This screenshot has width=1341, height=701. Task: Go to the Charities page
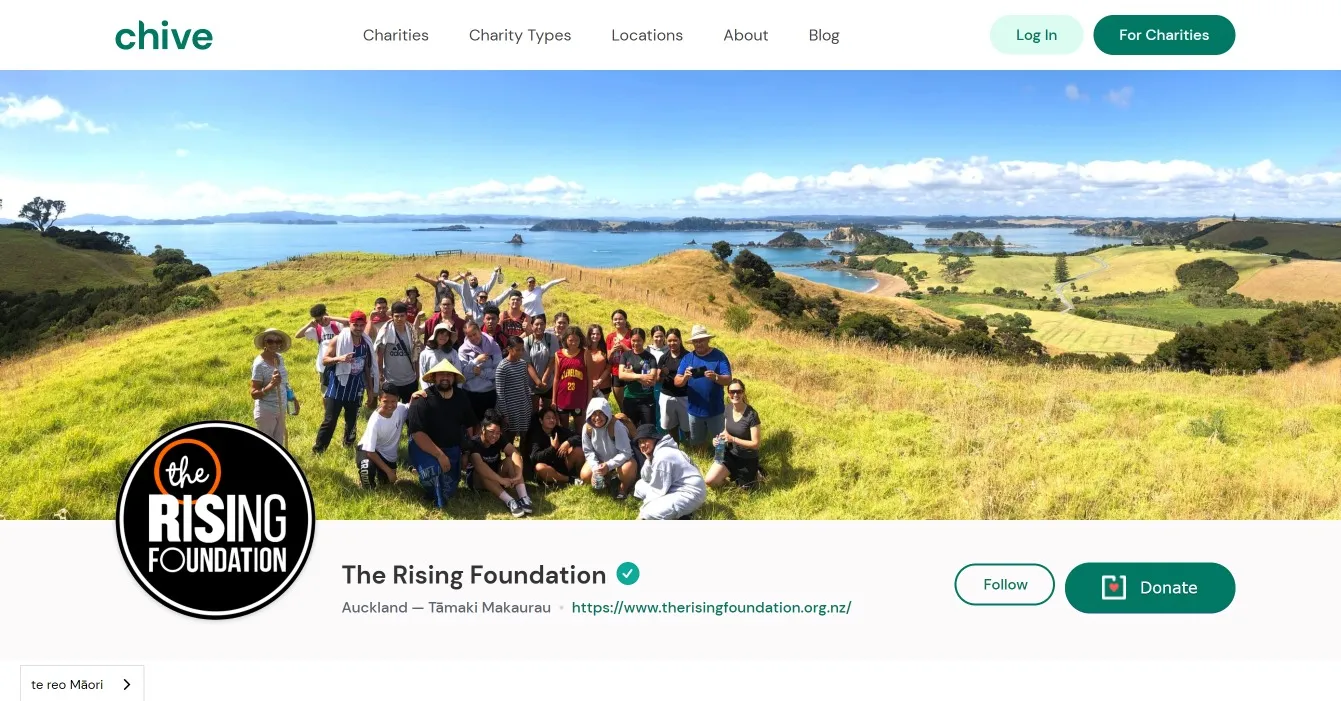(396, 35)
